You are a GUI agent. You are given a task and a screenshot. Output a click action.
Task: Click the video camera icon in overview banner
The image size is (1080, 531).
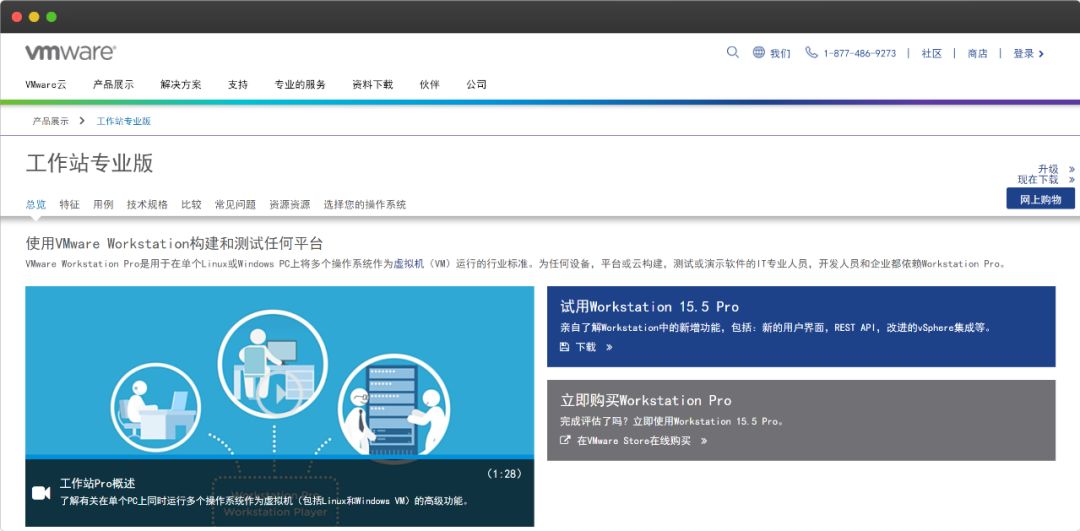[41, 492]
